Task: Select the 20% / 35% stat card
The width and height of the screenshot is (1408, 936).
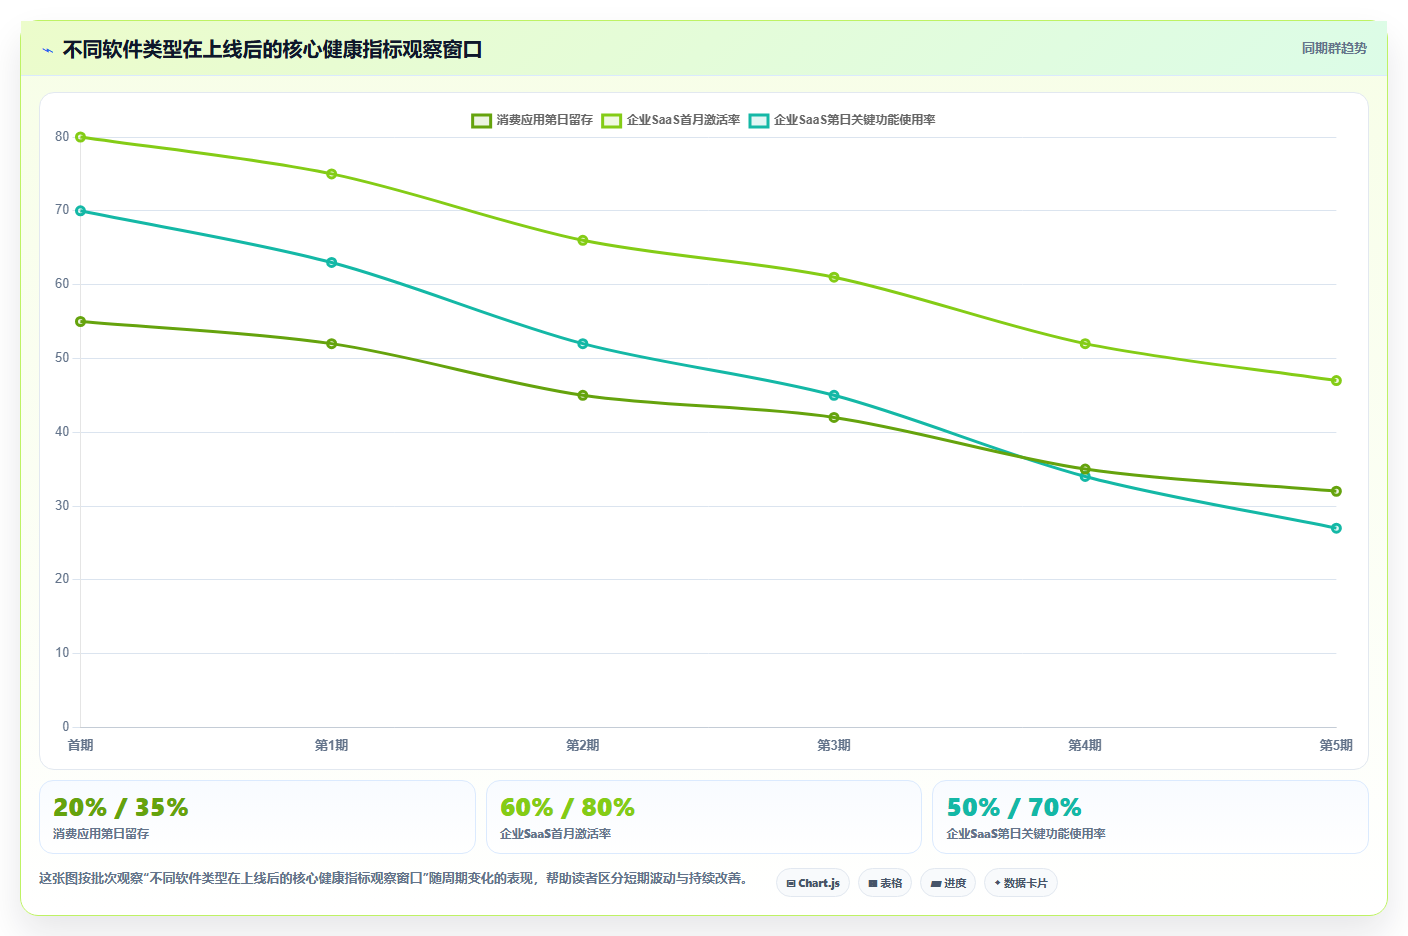Action: [x=257, y=817]
